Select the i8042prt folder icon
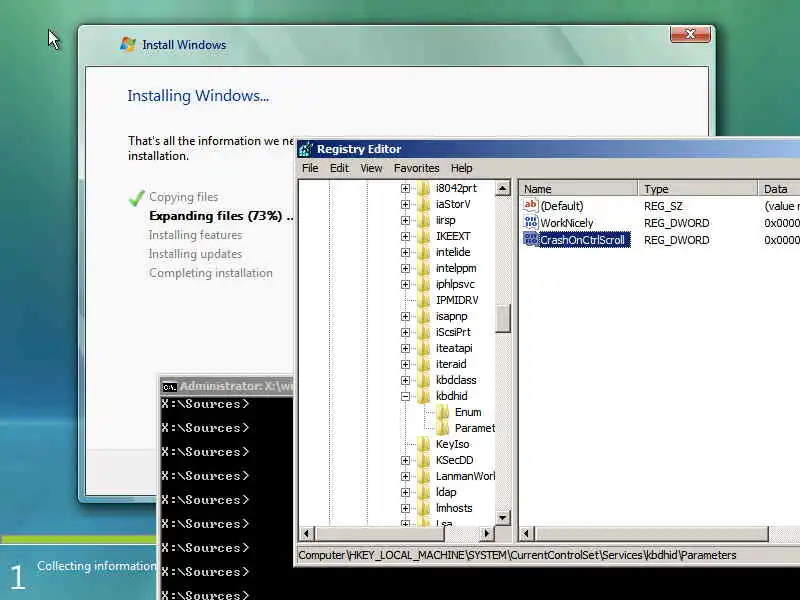The height and width of the screenshot is (600, 800). (x=423, y=188)
